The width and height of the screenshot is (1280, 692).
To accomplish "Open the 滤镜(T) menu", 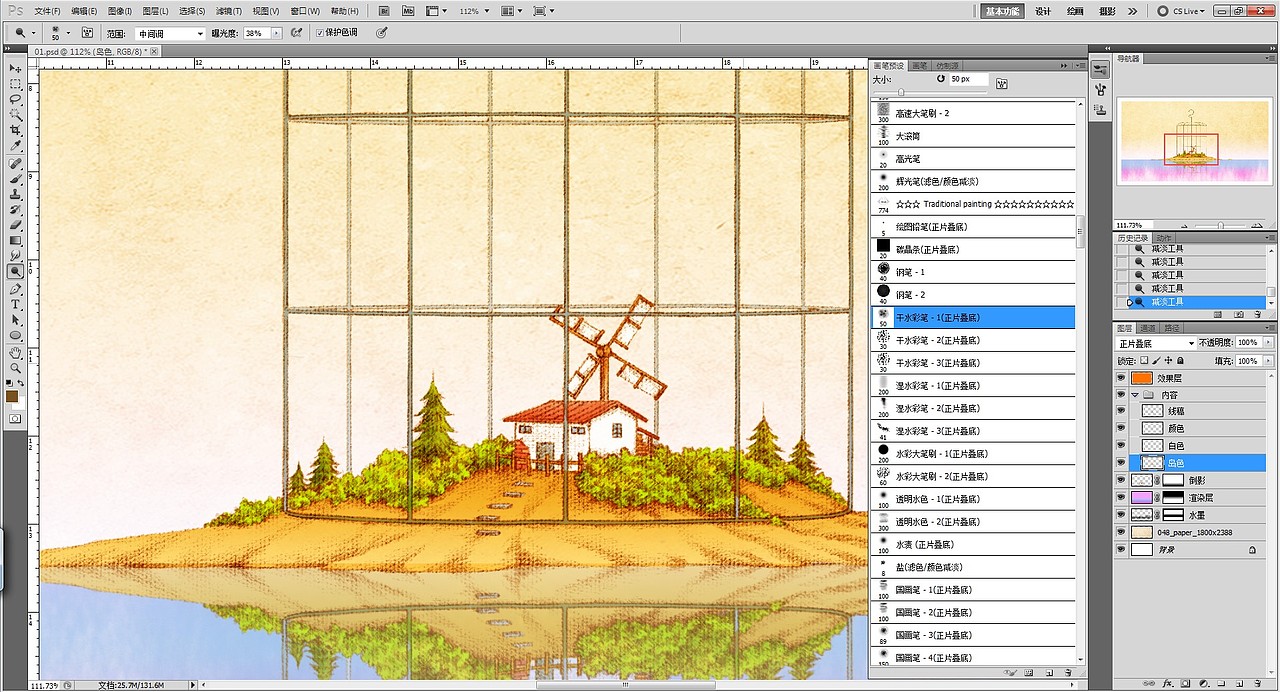I will 229,11.
